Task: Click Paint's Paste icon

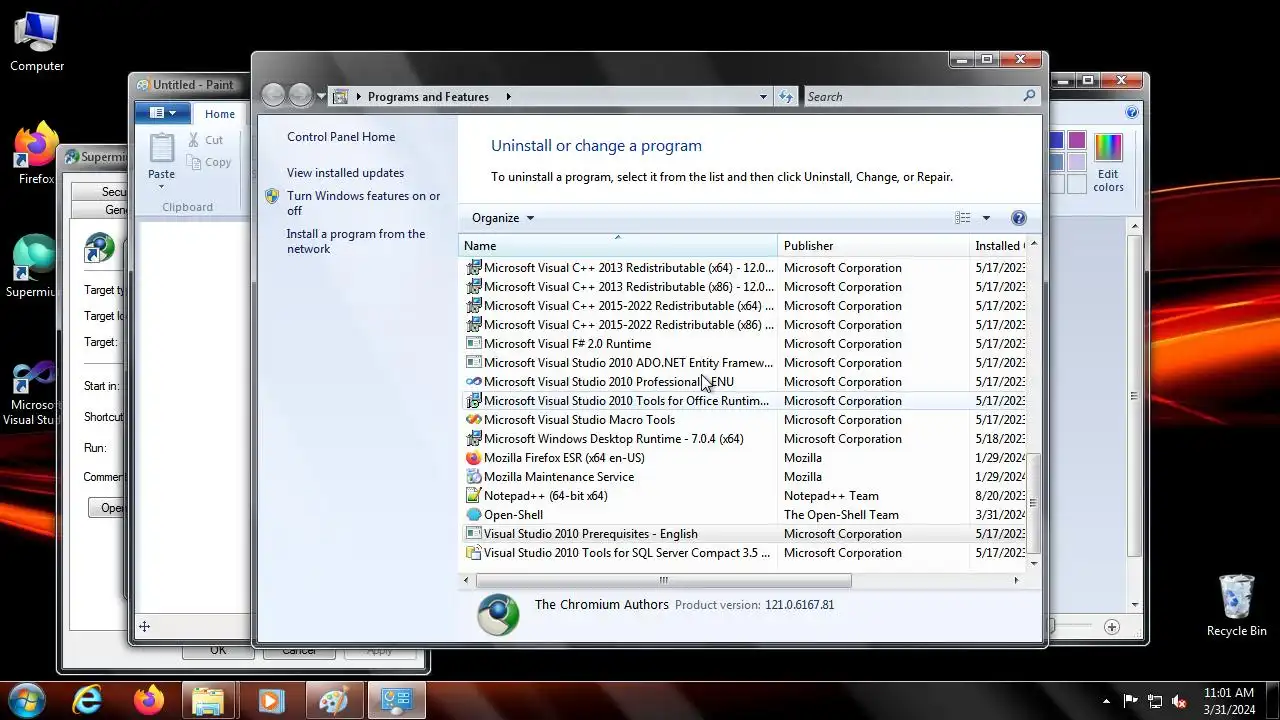Action: coord(161,148)
